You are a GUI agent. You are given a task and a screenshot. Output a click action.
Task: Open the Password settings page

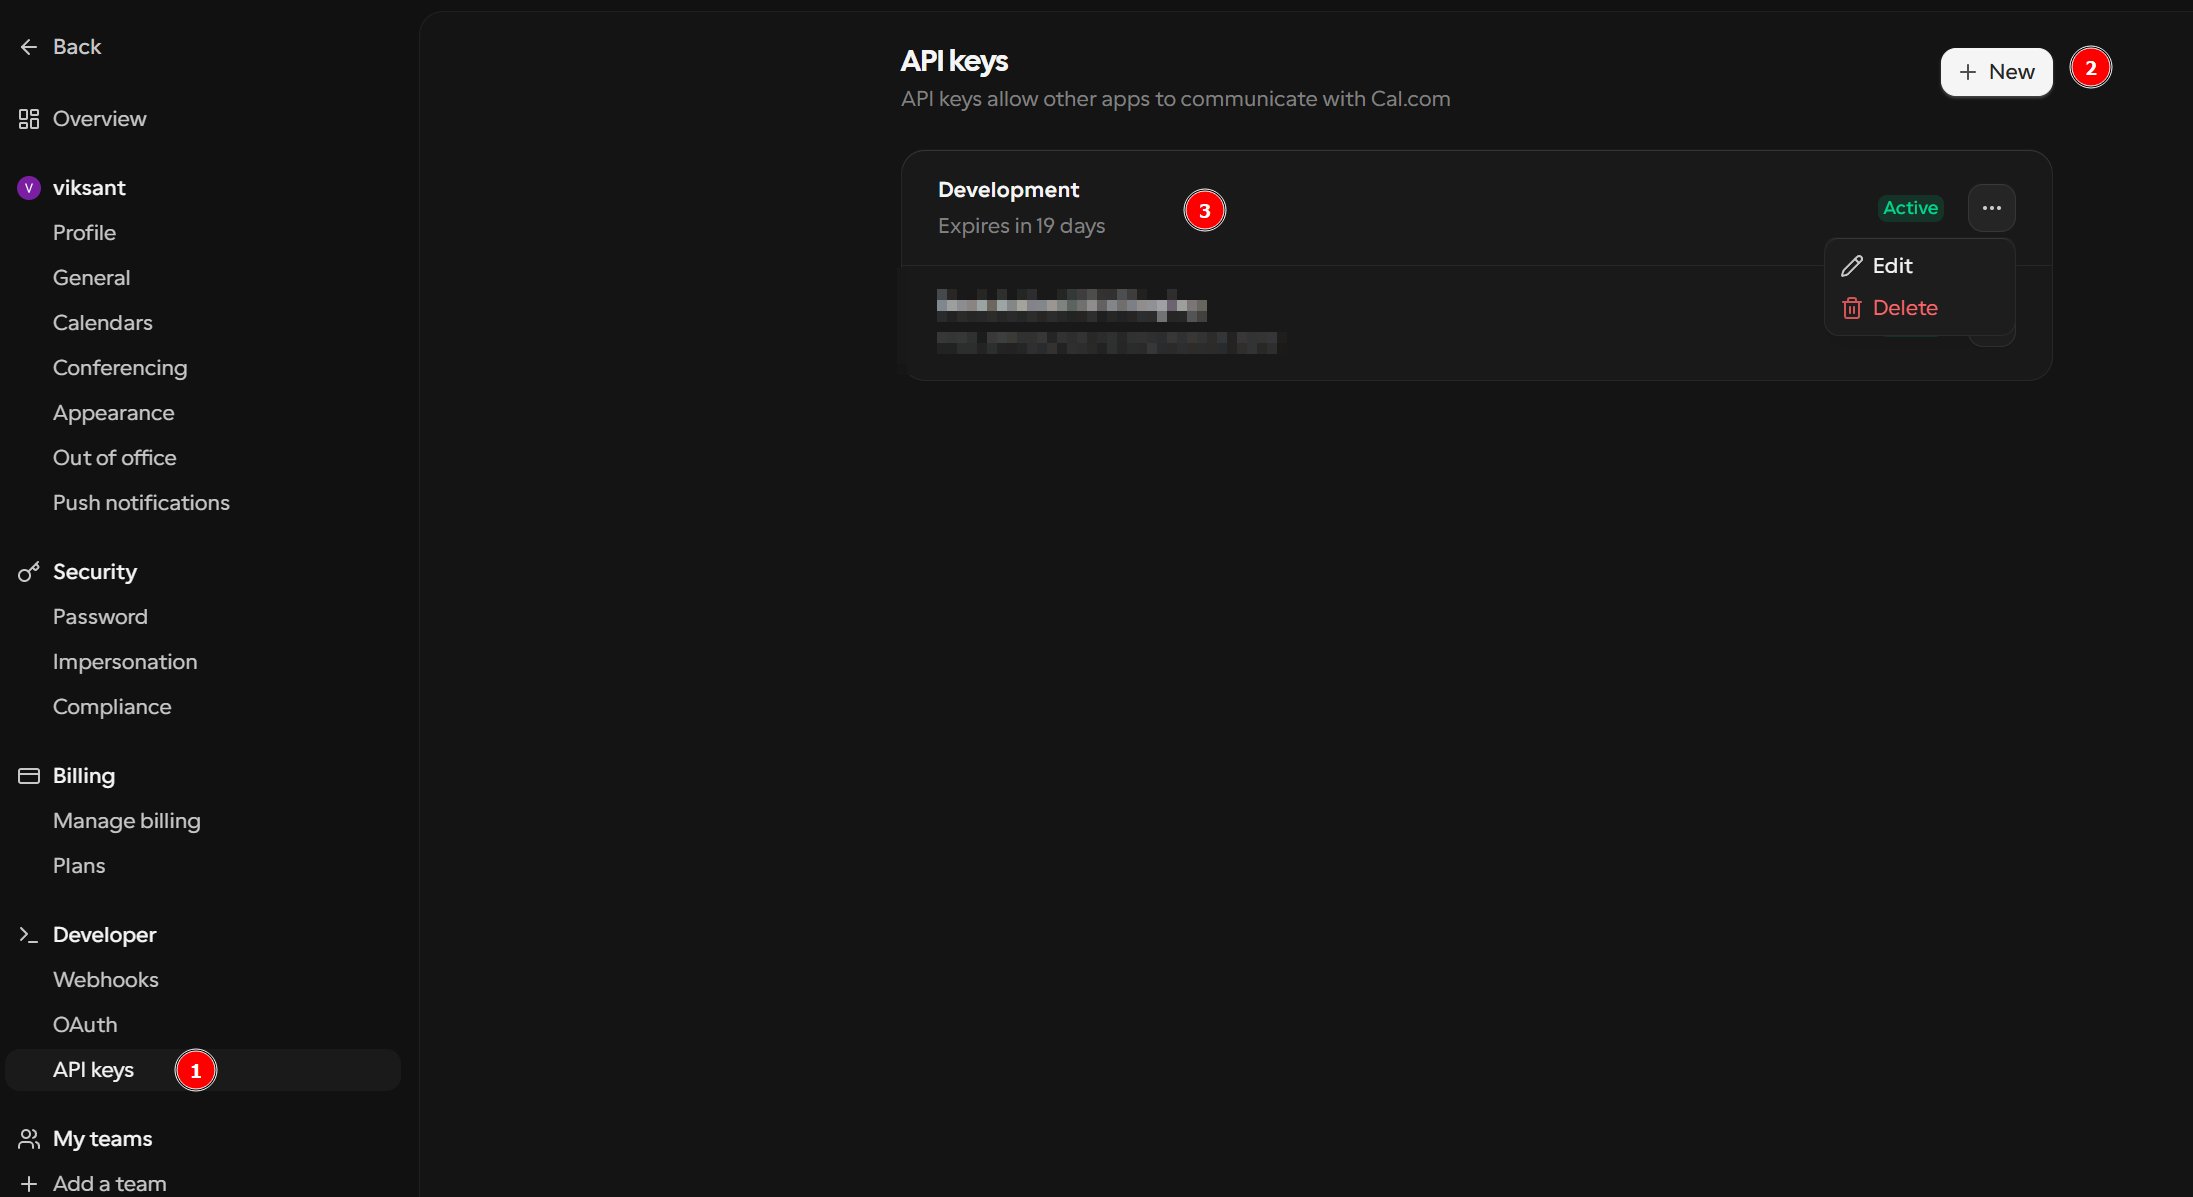coord(100,617)
